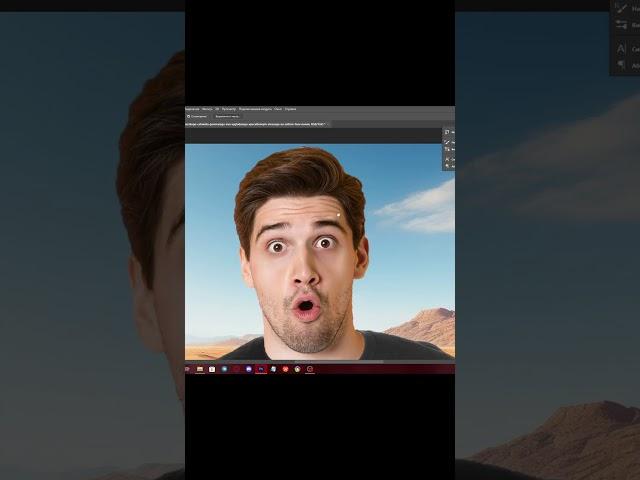Open the Справка menu
Viewport: 640px width, 480px height.
pos(290,109)
